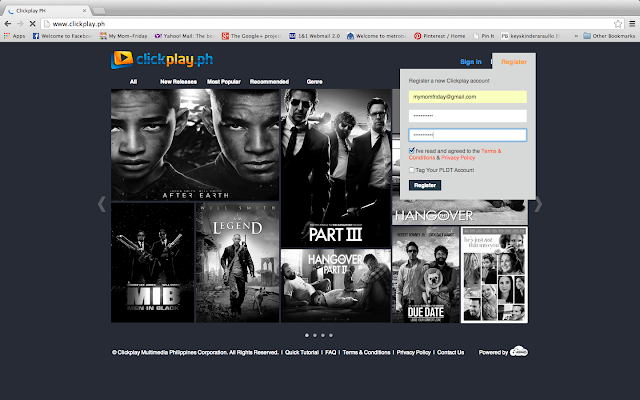Screen dimensions: 640x400
Task: Submit with the Register button
Action: tap(424, 185)
